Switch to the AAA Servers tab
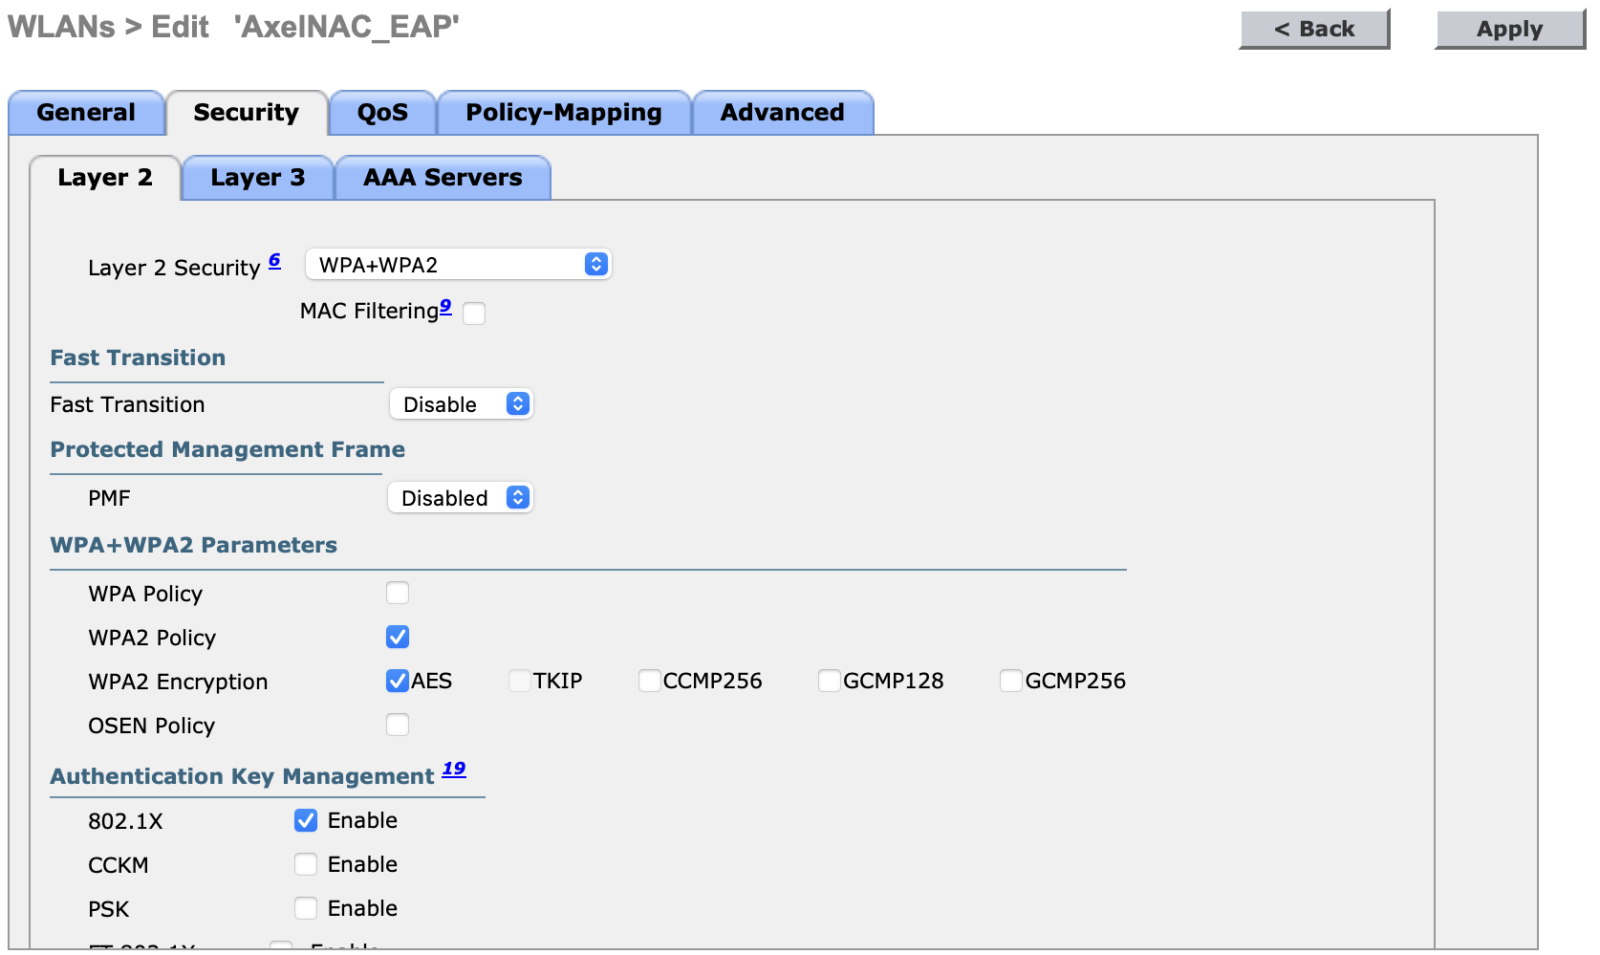 click(442, 178)
